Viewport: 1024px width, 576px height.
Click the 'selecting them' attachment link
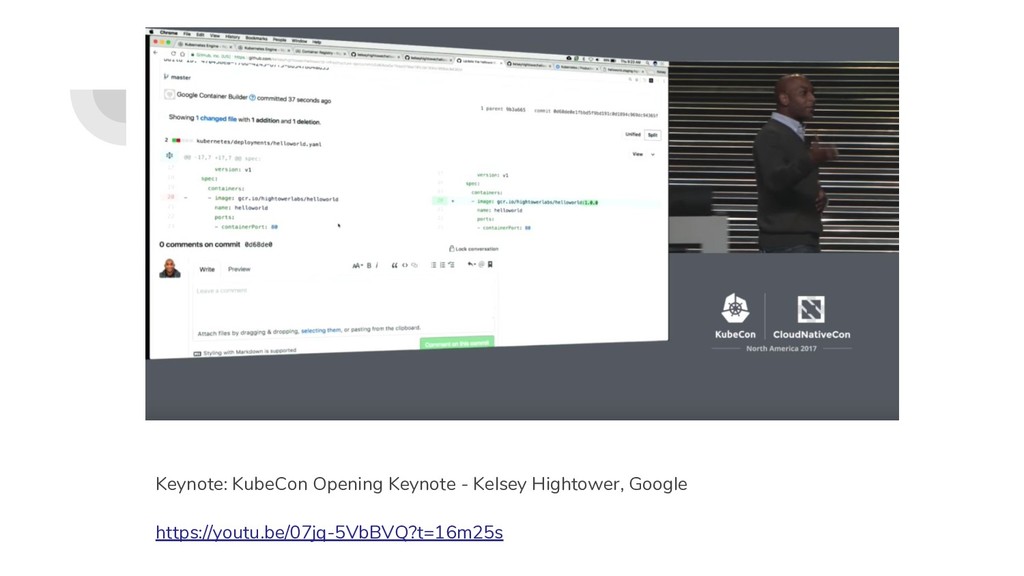321,330
